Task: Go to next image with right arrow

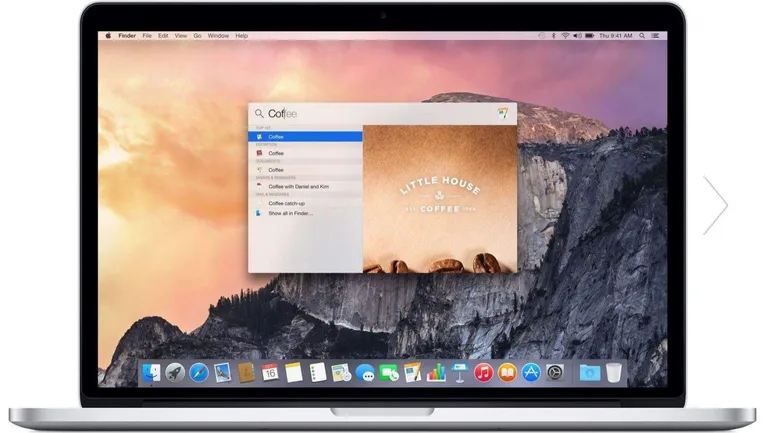Action: 715,205
